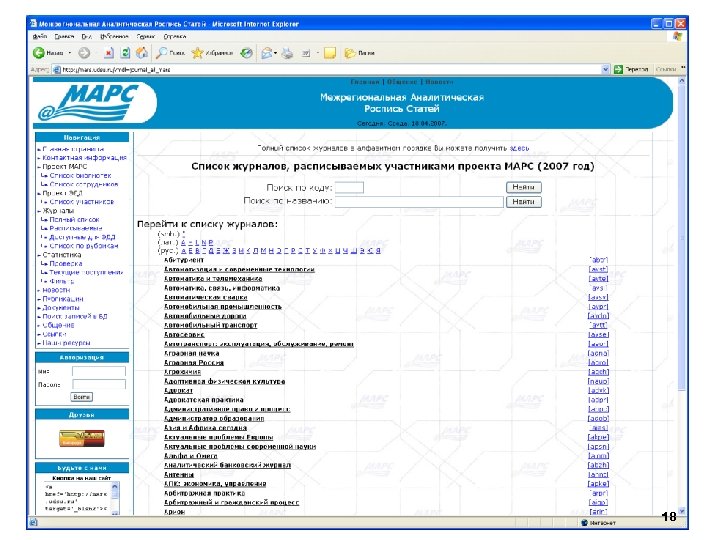The image size is (720, 540).
Task: Focus the Пароль field in login box
Action: coord(99,384)
